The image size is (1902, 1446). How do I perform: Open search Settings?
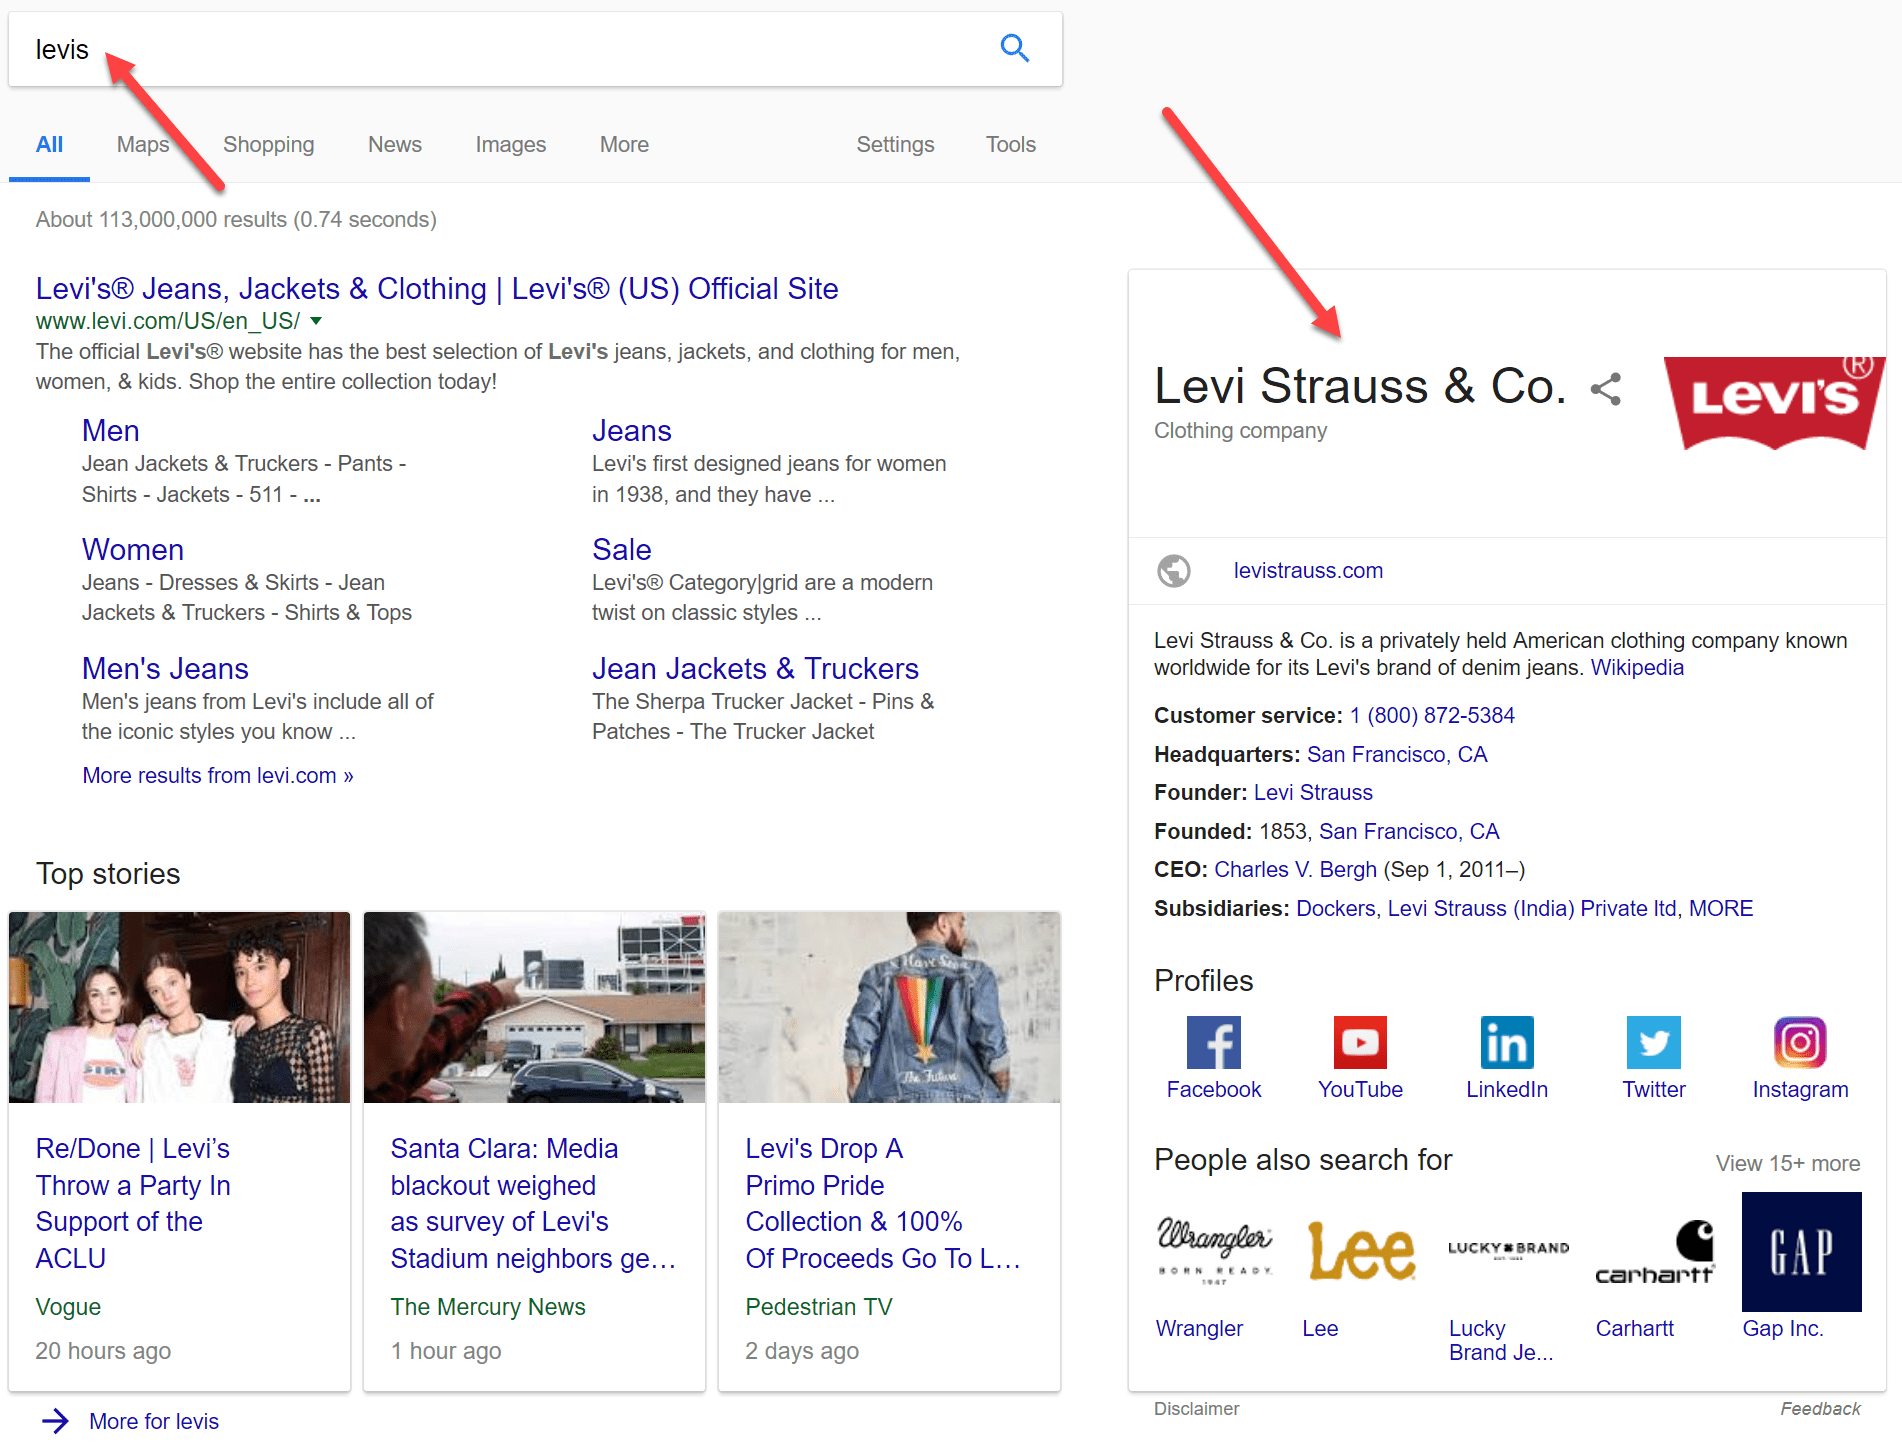(x=895, y=145)
